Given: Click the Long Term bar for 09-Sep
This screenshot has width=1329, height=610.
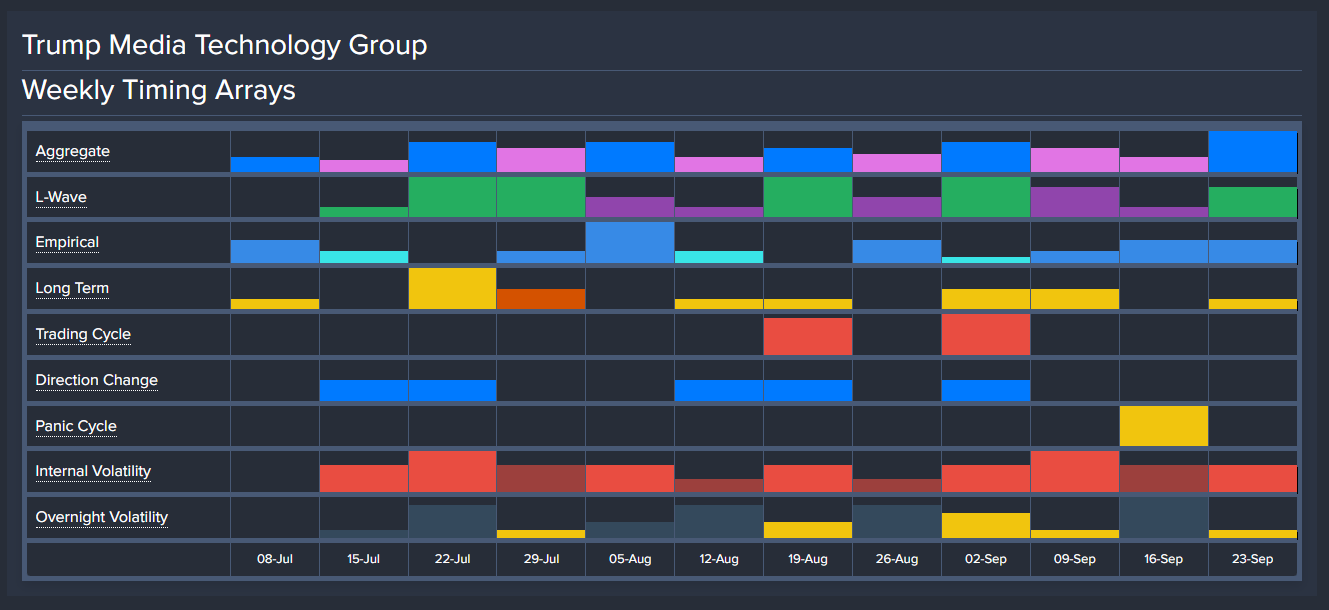Looking at the screenshot, I should click(x=1075, y=299).
